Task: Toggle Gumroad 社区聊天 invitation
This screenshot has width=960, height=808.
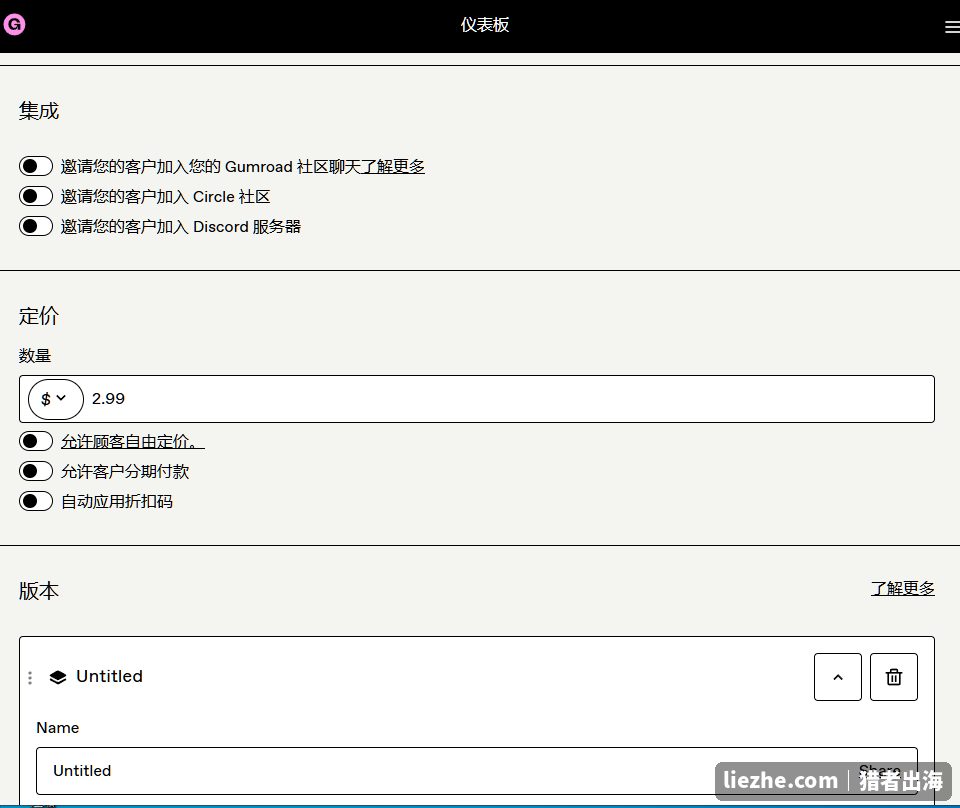Action: pyautogui.click(x=36, y=166)
